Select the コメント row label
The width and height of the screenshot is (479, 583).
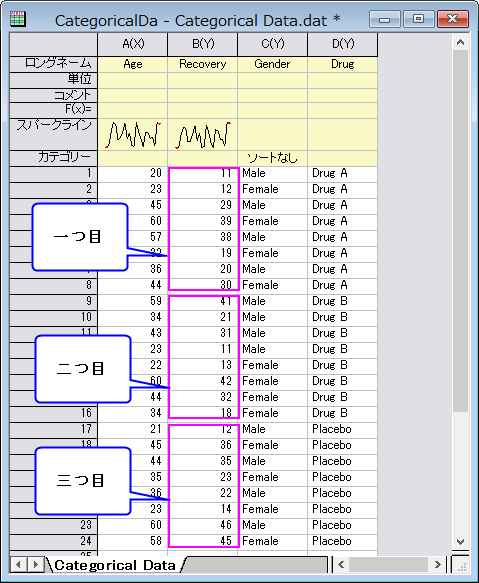pyautogui.click(x=54, y=96)
